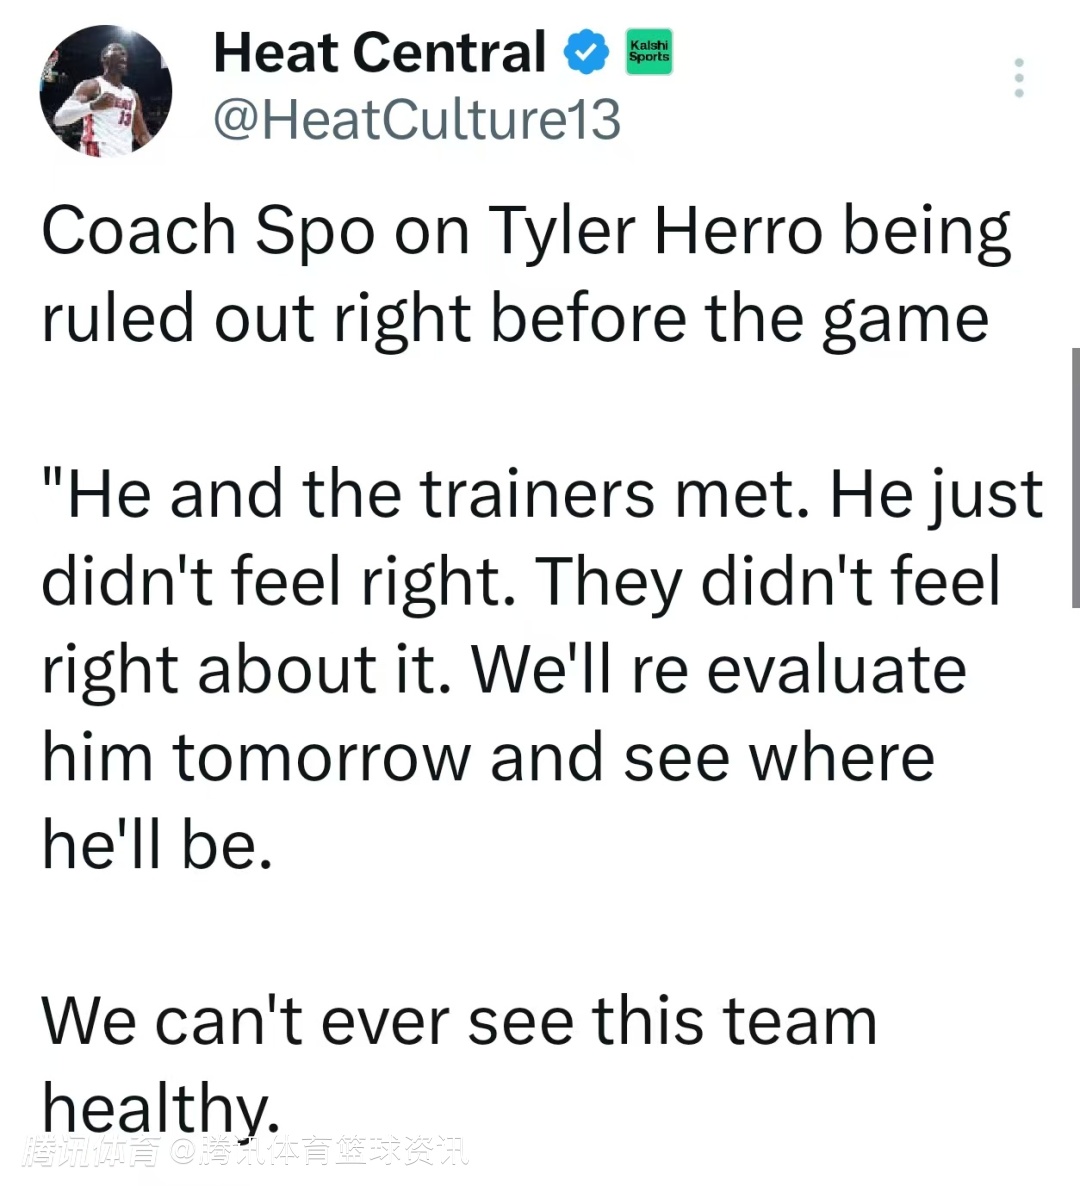Open the @HeatCulture13 handle link
Screen dimensions: 1080x1186
pyautogui.click(x=416, y=119)
